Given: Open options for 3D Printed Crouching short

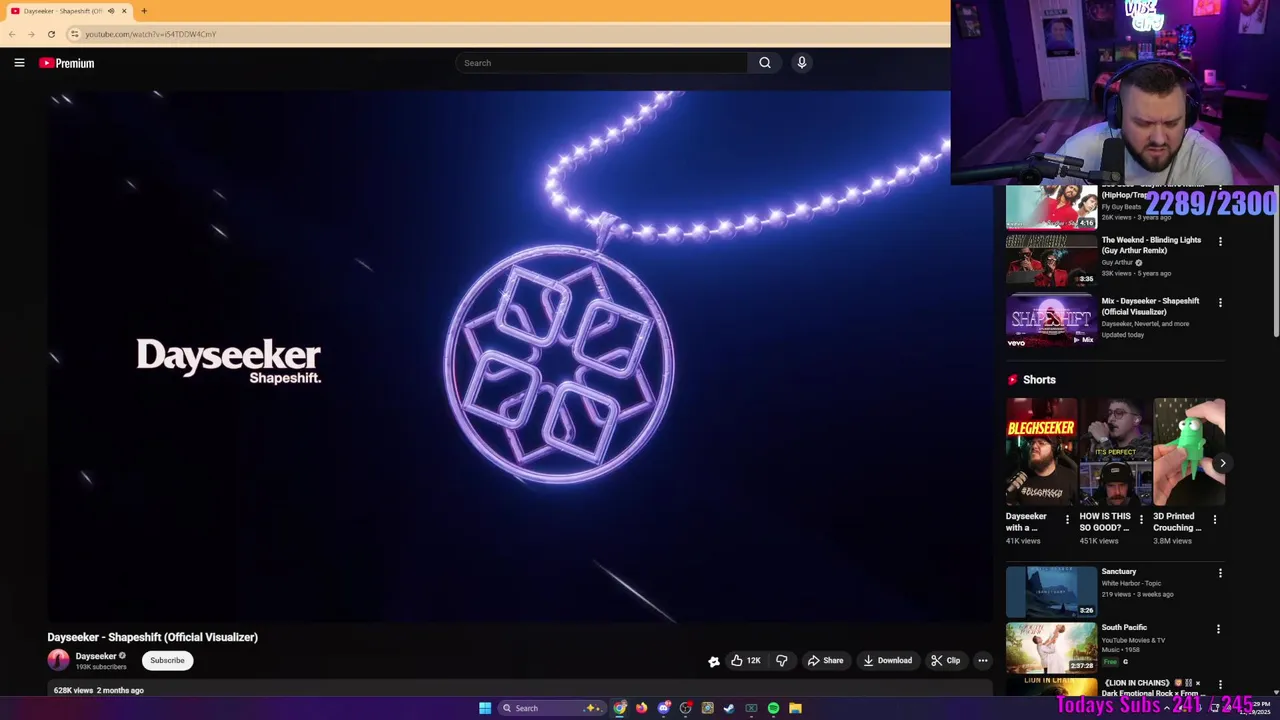Looking at the screenshot, I should click(x=1215, y=520).
